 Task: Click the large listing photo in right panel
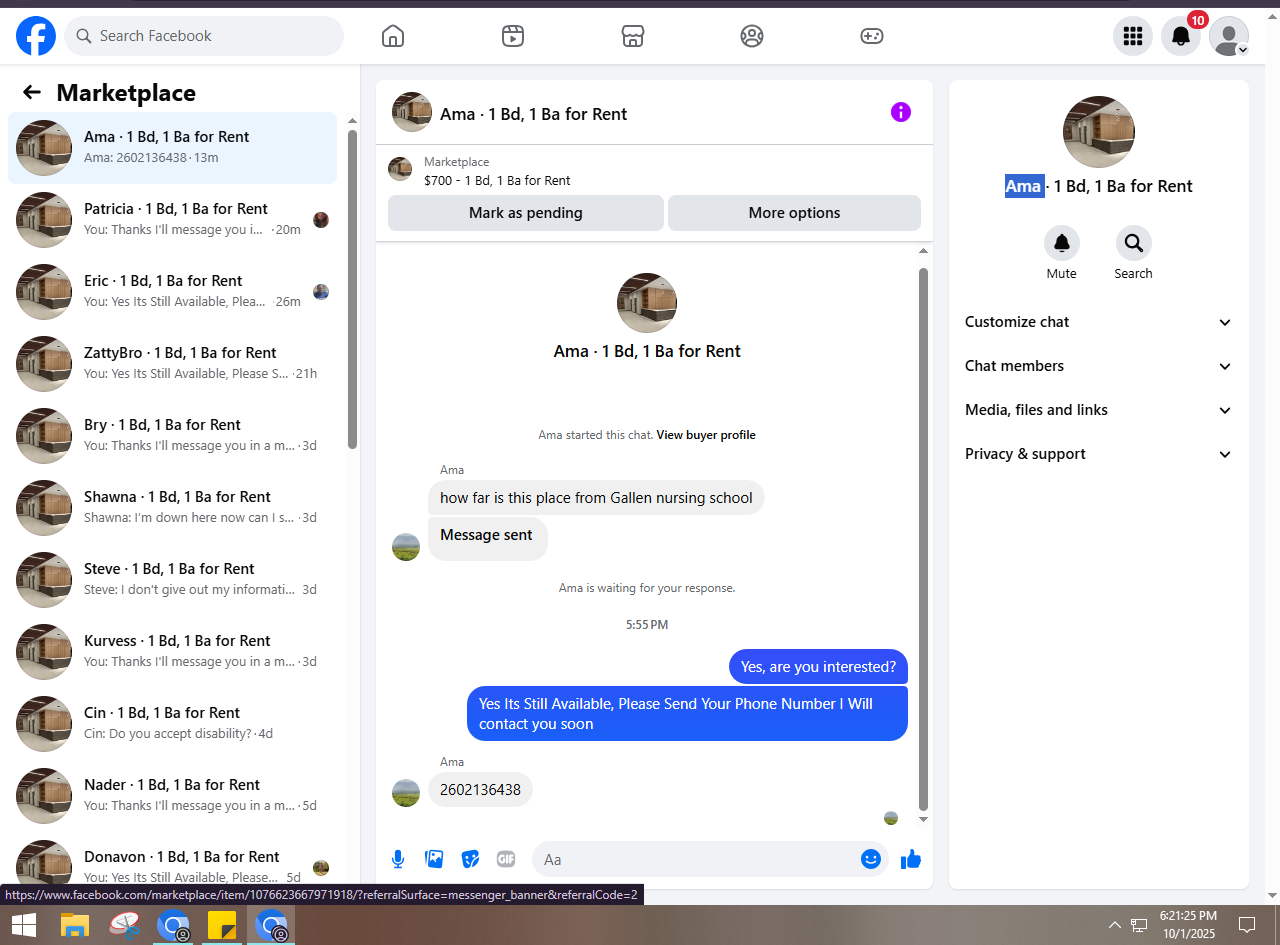pyautogui.click(x=1099, y=132)
